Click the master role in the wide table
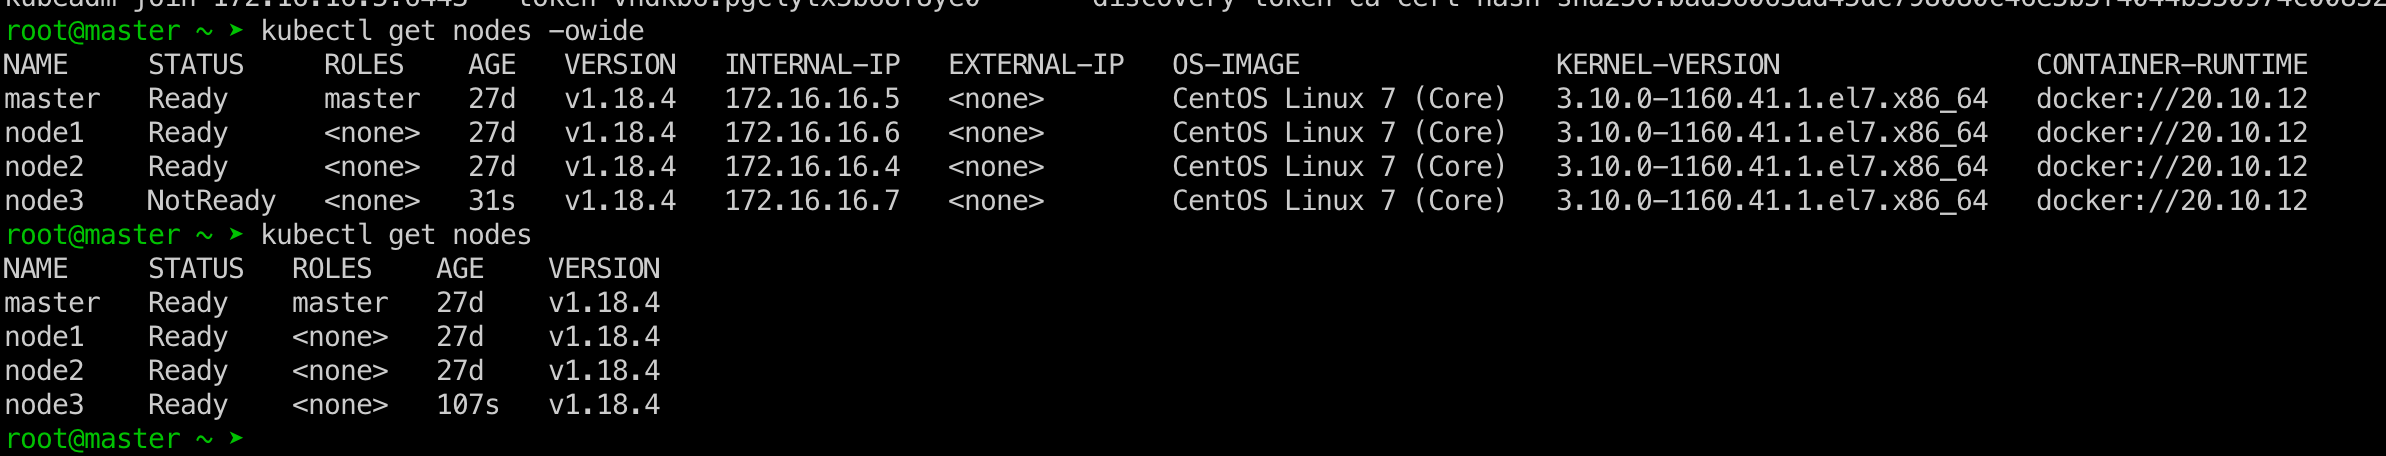The width and height of the screenshot is (2386, 456). pos(372,99)
